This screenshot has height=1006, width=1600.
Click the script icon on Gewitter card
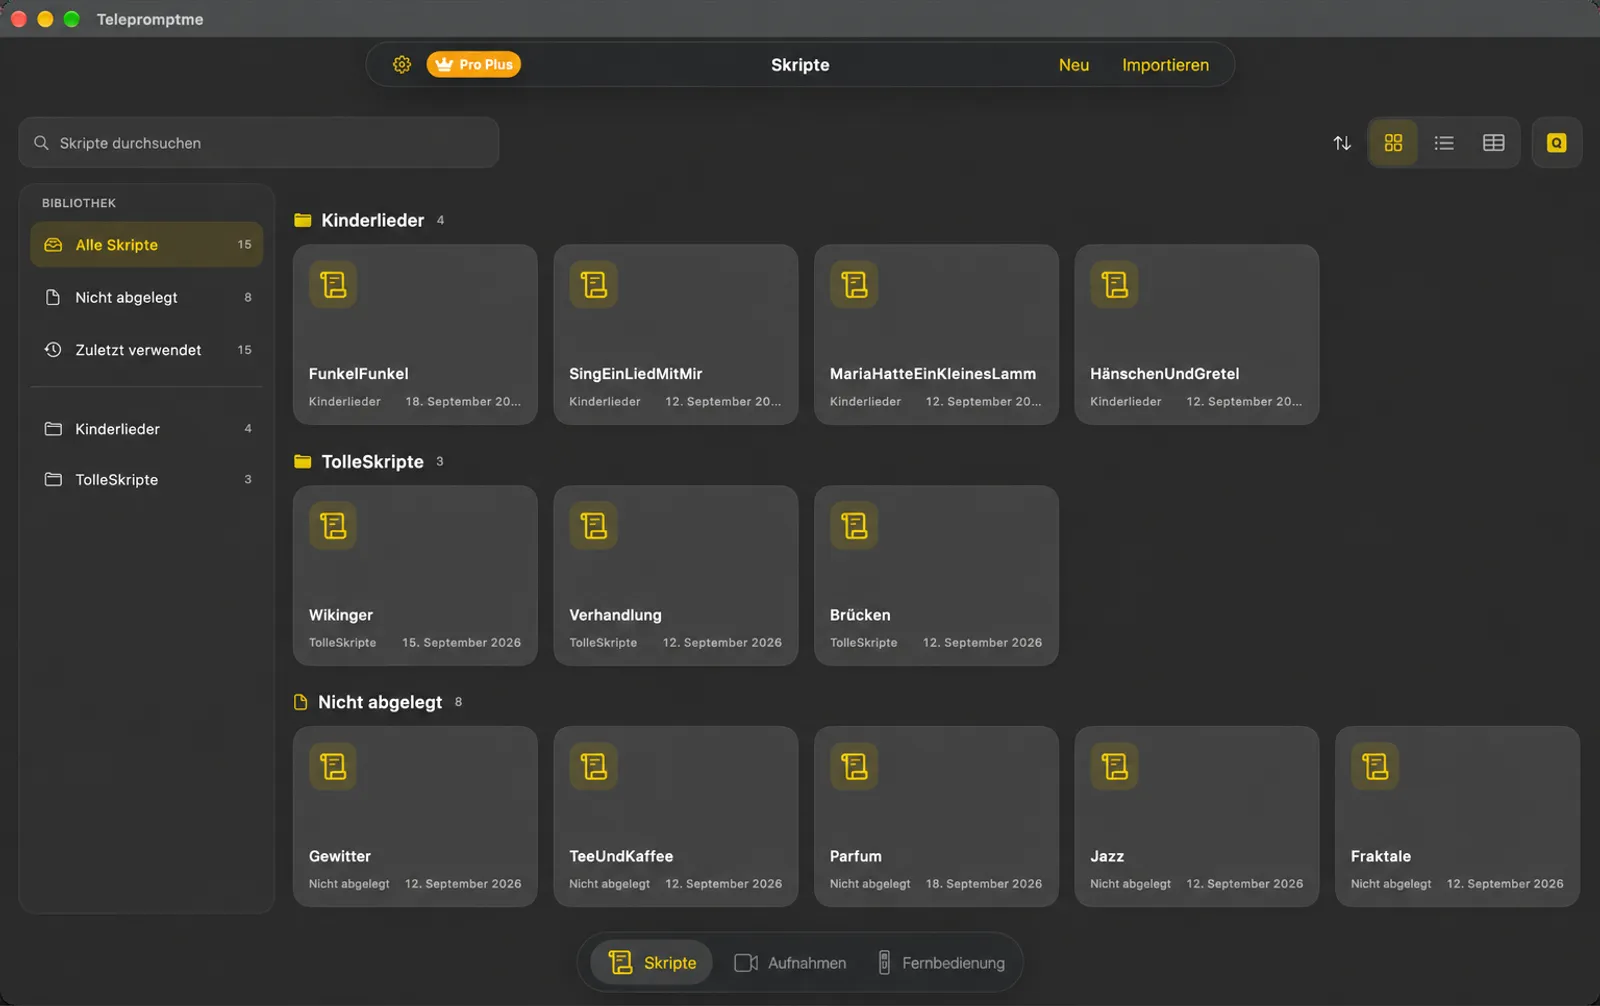333,767
